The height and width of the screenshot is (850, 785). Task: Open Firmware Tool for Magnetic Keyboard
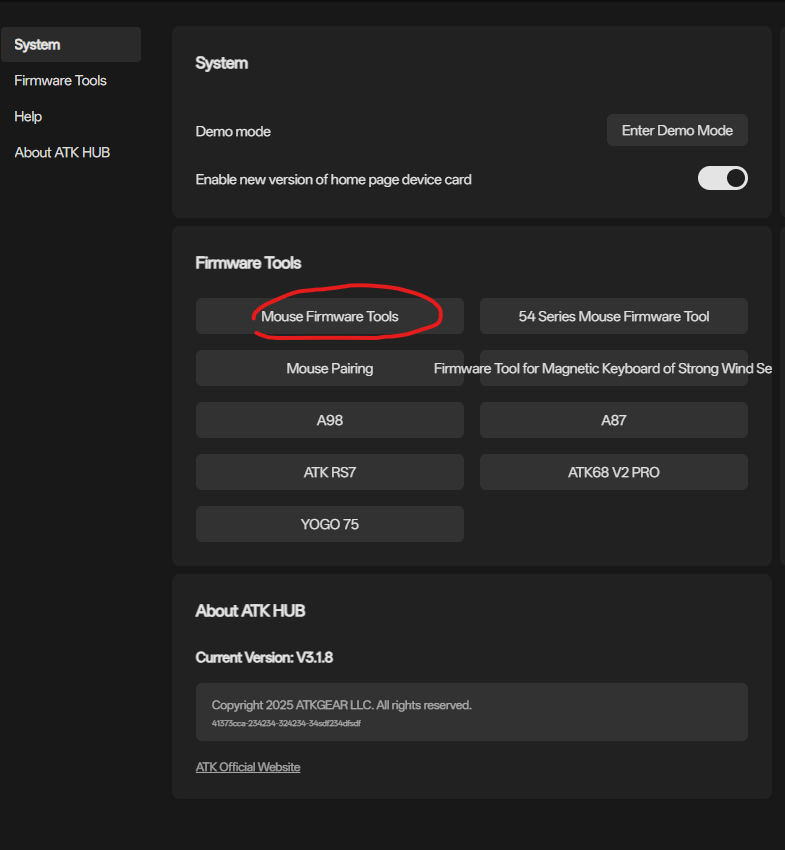[614, 368]
